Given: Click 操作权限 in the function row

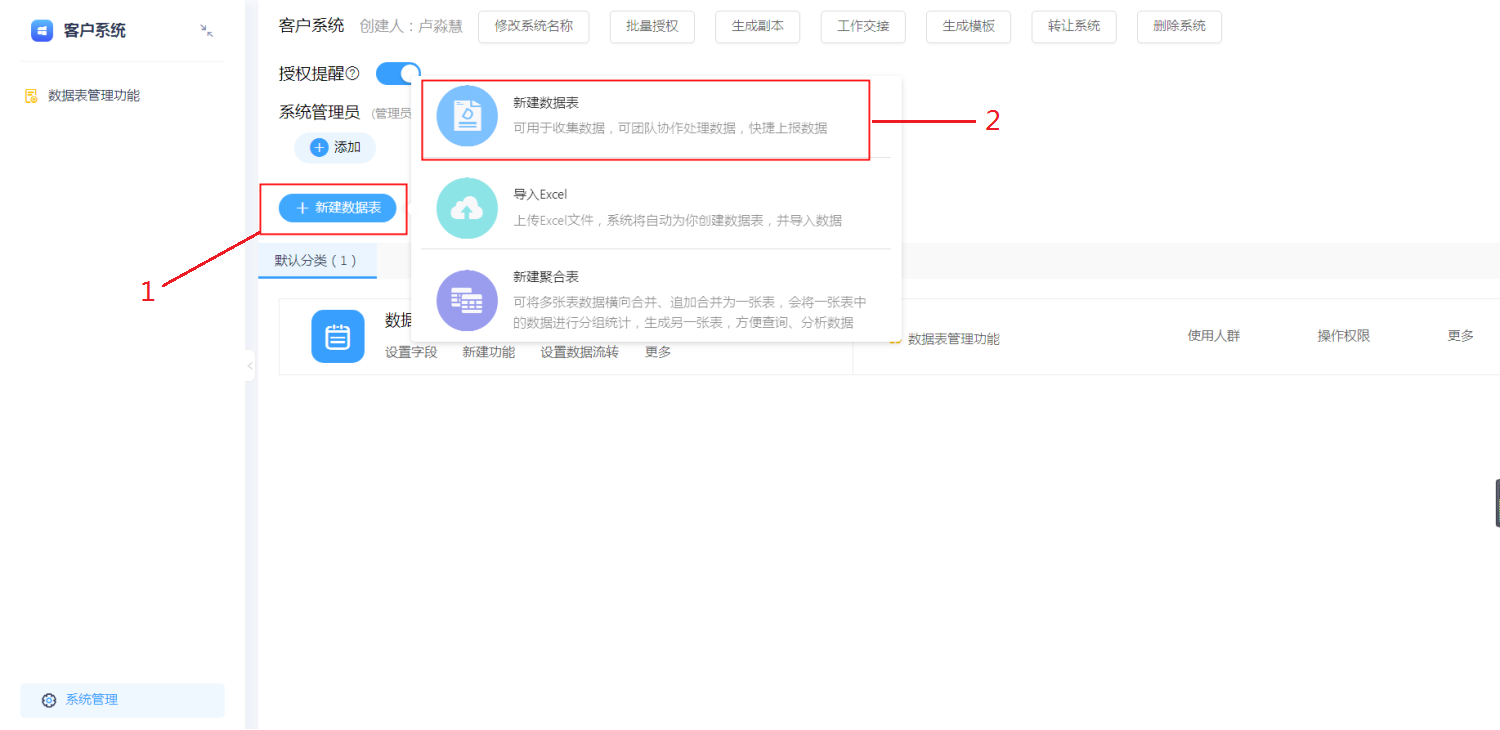Looking at the screenshot, I should click(1344, 336).
